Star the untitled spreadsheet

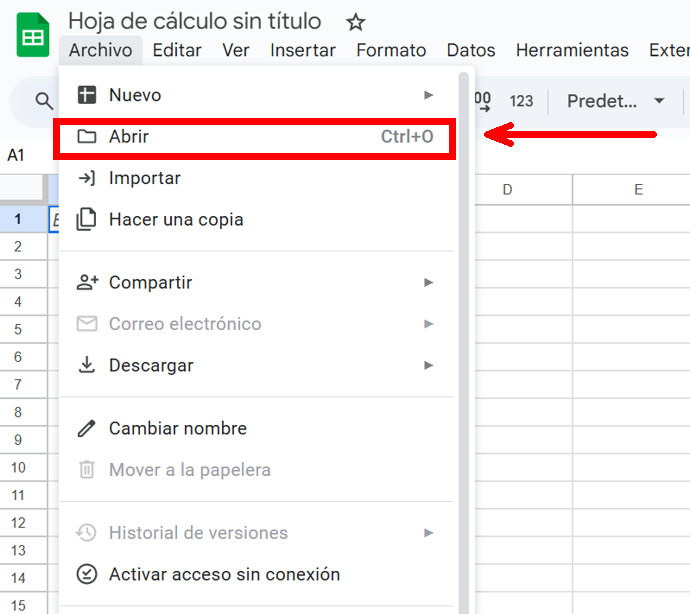click(x=355, y=22)
